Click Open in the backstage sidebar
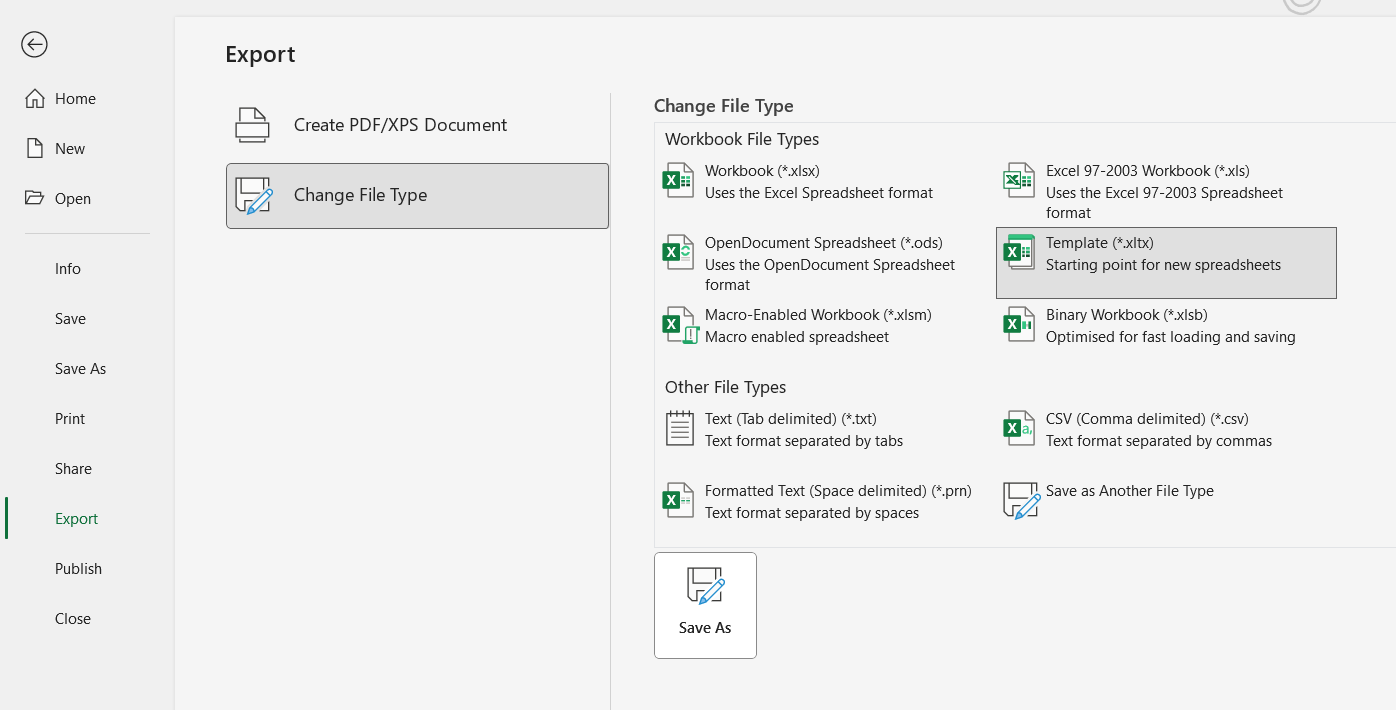This screenshot has height=710, width=1396. [x=72, y=199]
